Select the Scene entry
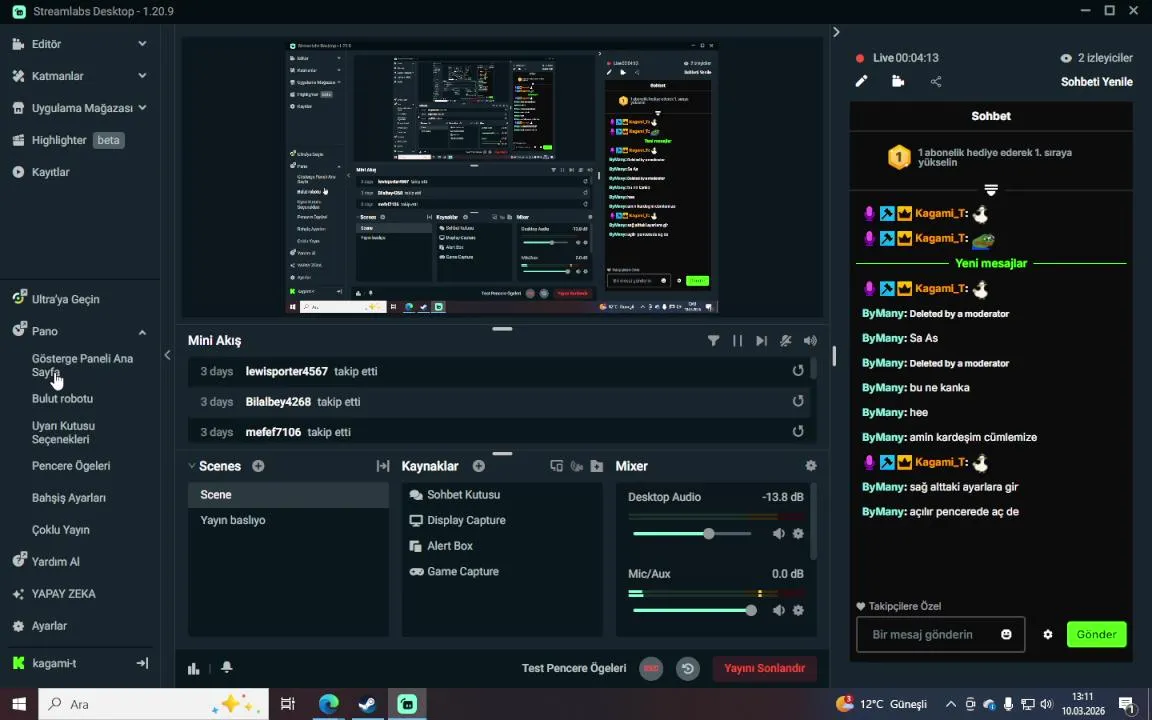The image size is (1152, 720). tap(288, 494)
